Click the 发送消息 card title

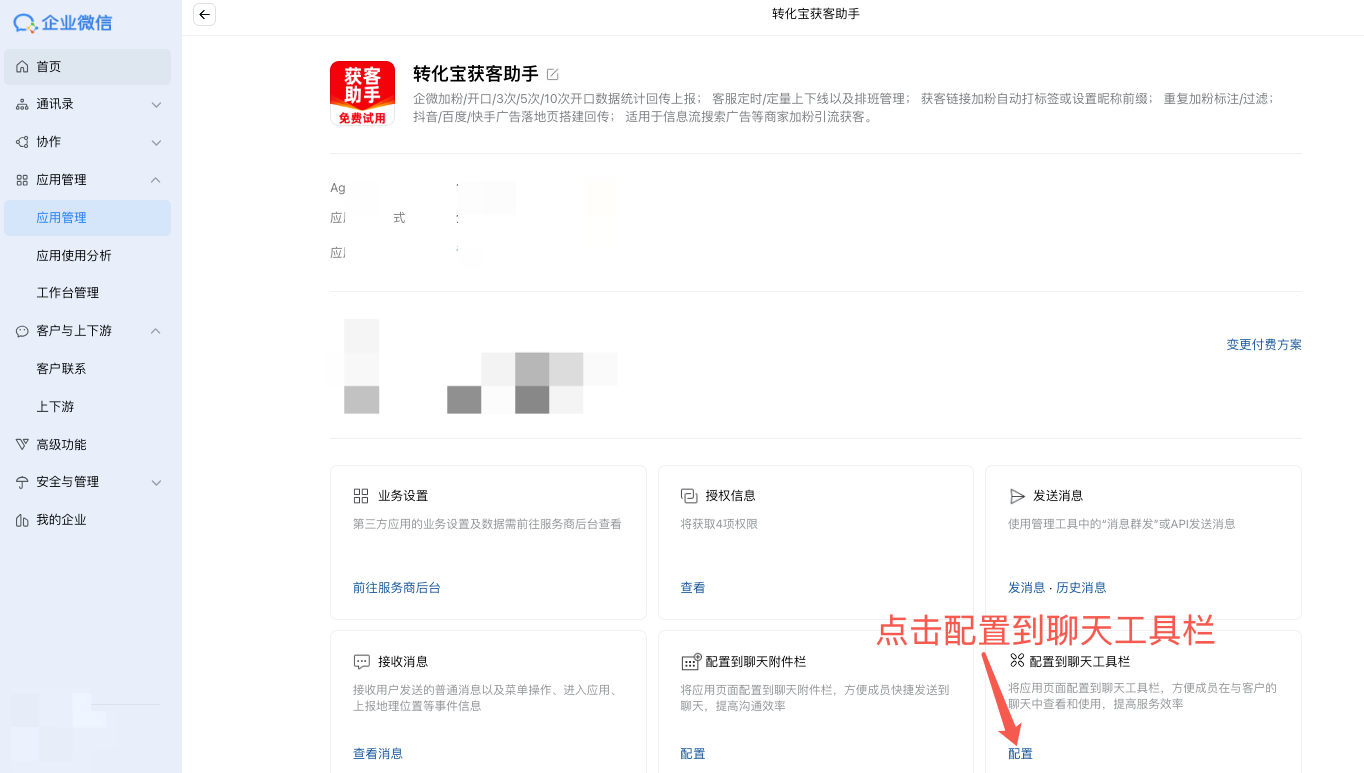[1058, 496]
